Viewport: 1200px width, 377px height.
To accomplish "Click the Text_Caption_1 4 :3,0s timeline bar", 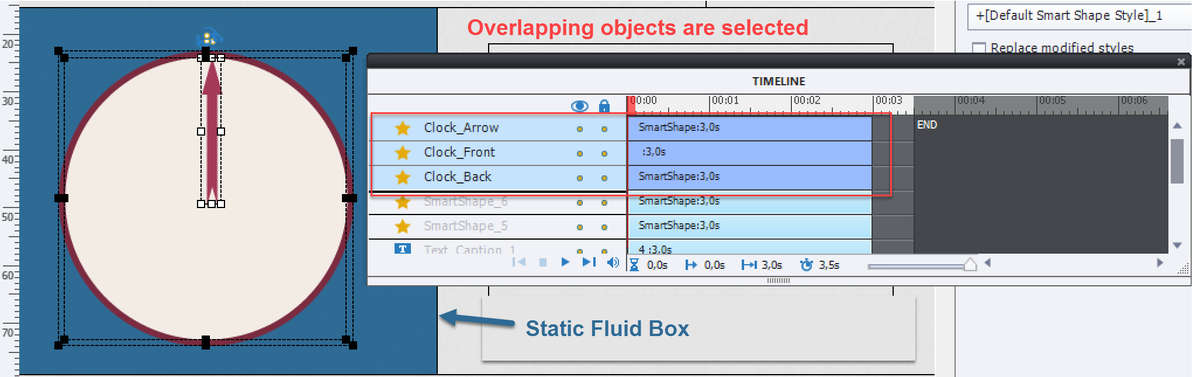I will pyautogui.click(x=750, y=248).
